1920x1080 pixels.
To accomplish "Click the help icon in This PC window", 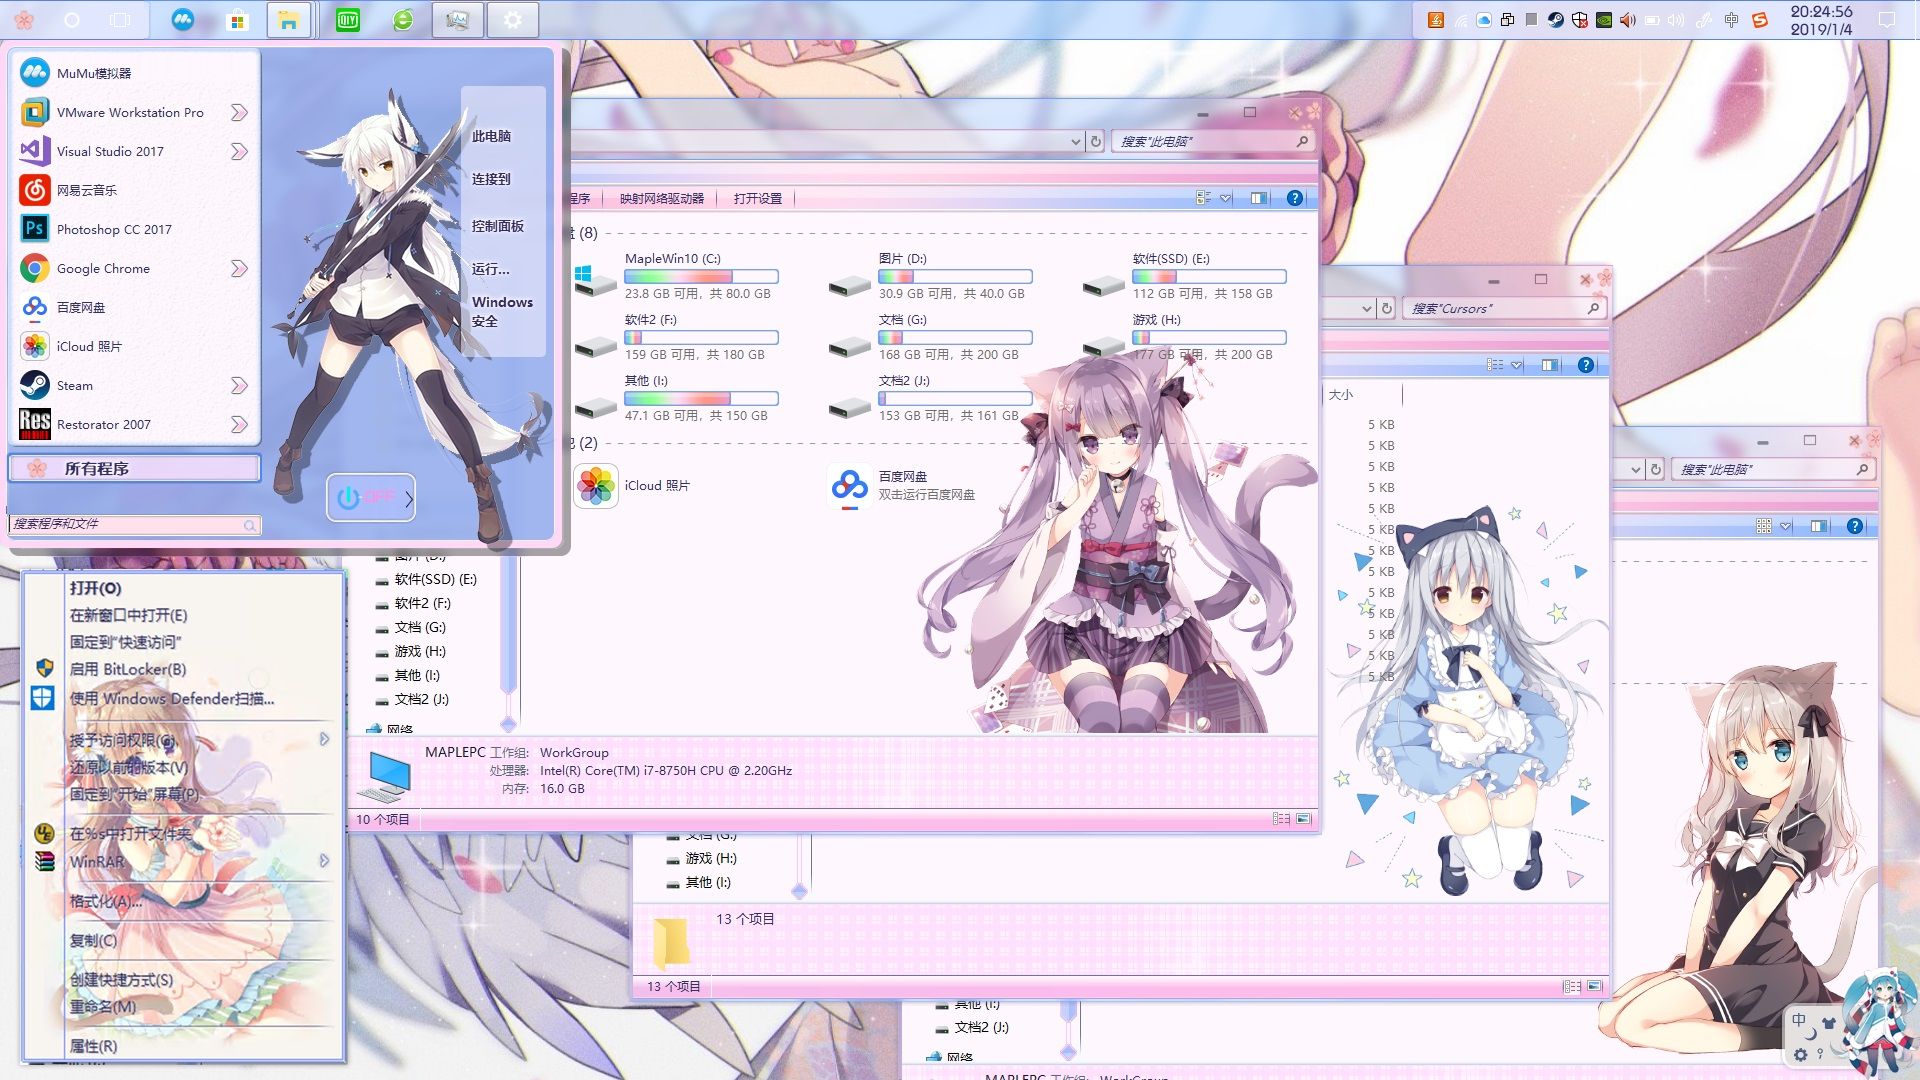I will tap(1295, 198).
